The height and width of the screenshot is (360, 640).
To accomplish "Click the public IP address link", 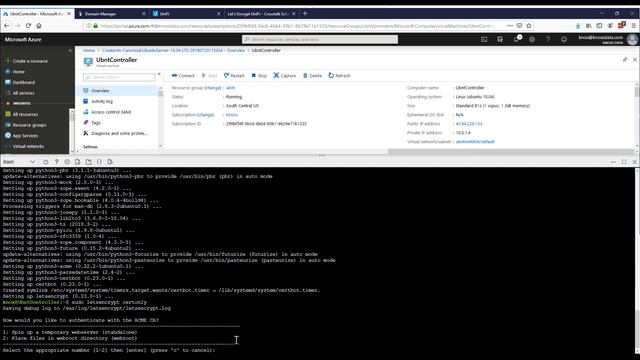I will click(469, 124).
